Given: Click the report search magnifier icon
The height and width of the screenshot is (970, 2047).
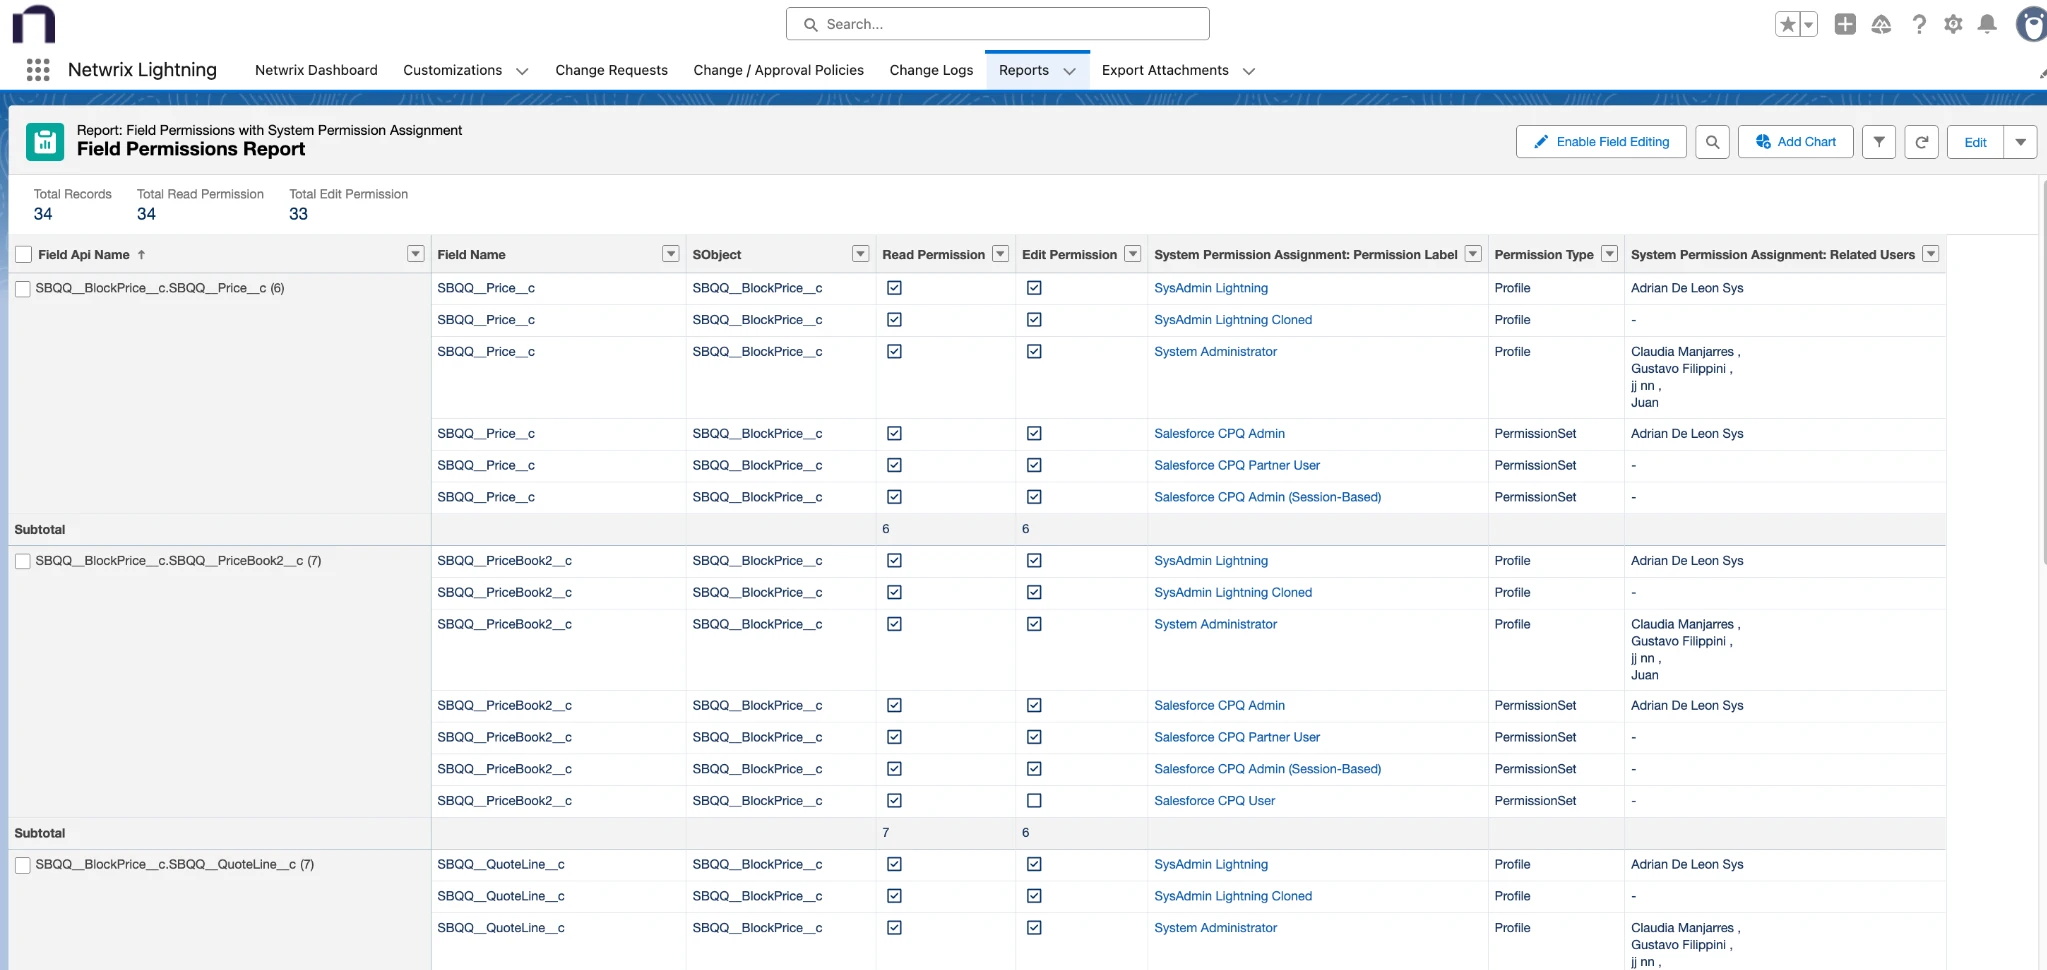Looking at the screenshot, I should 1712,142.
